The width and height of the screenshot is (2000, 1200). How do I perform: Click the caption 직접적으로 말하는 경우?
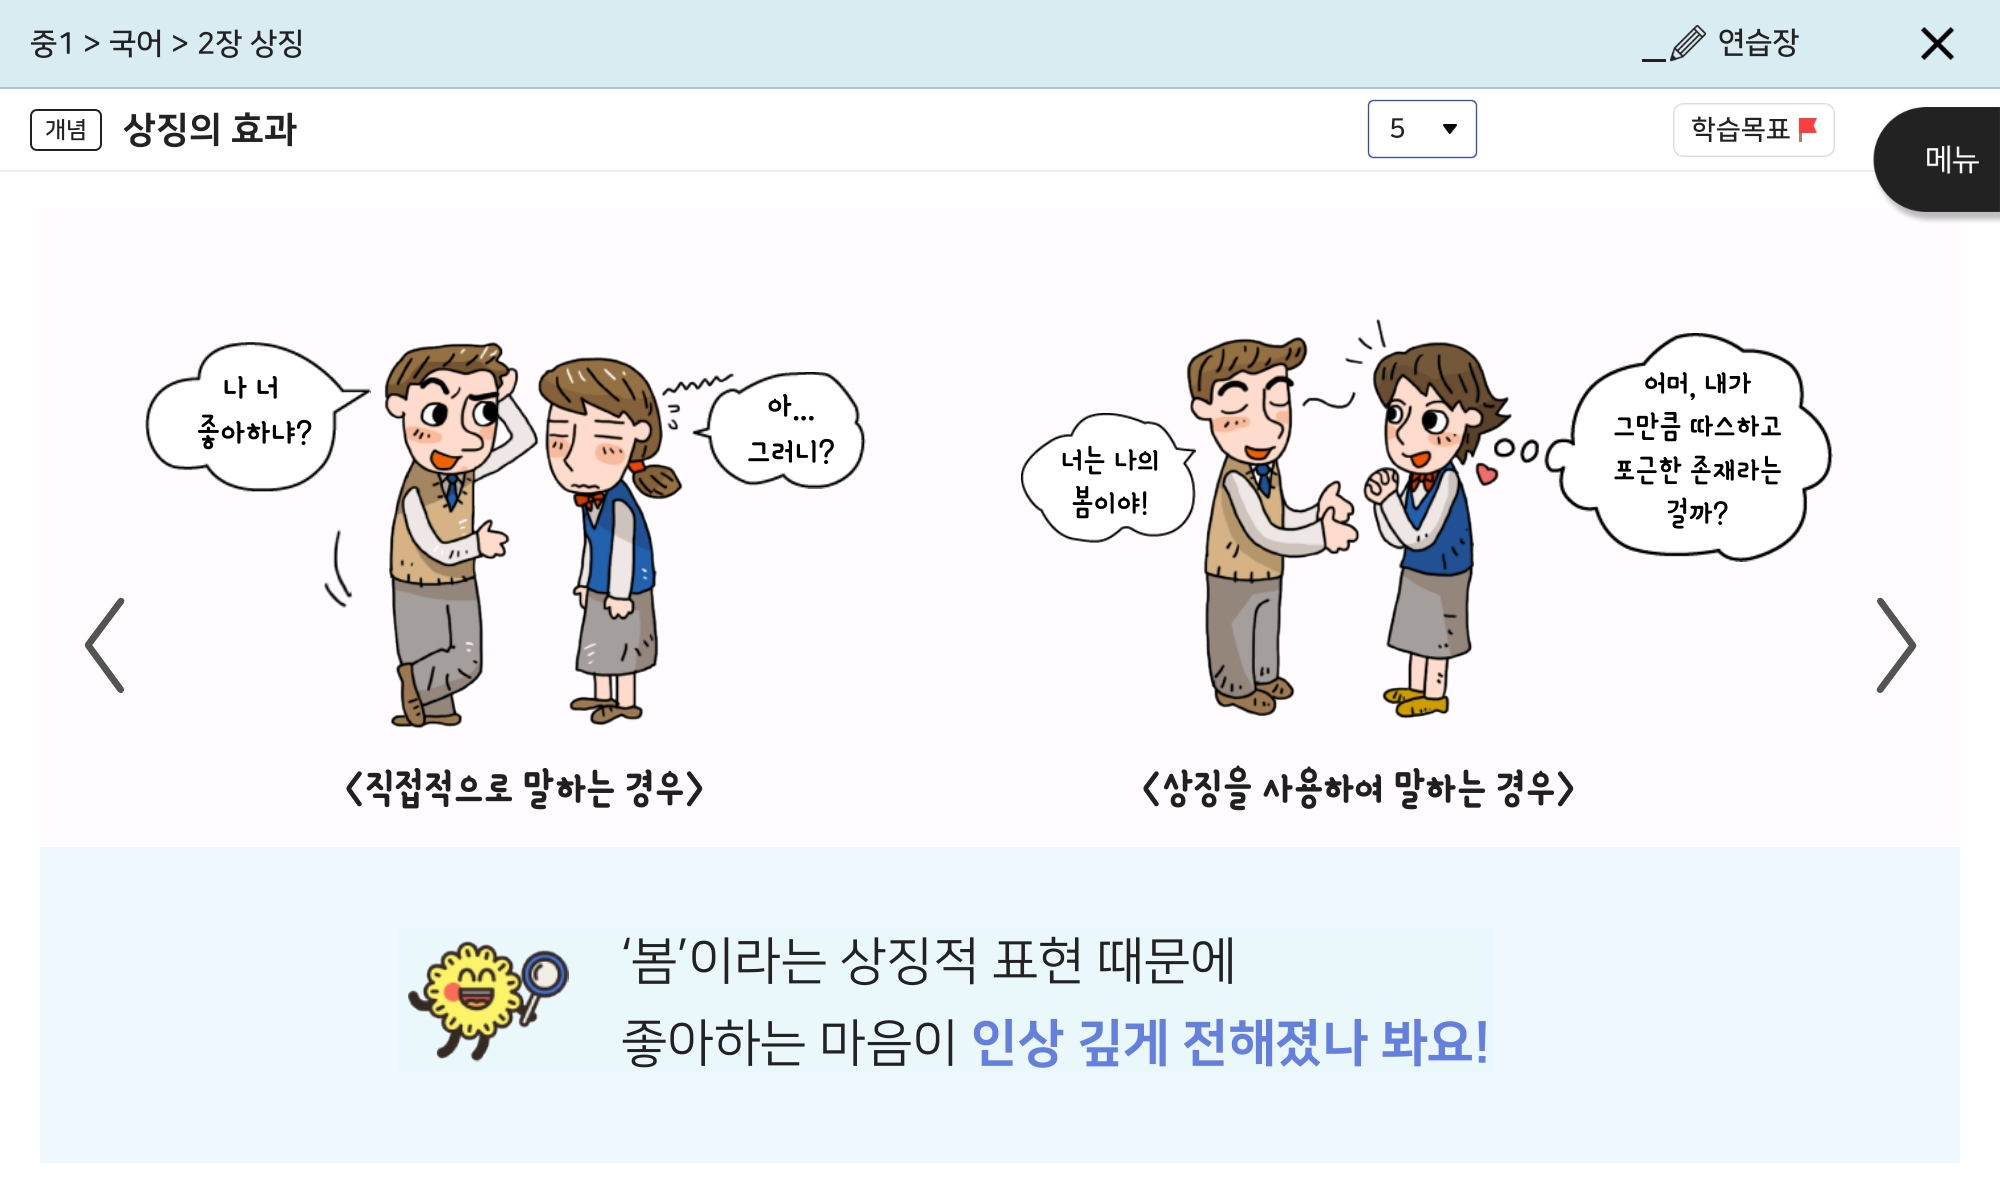pos(524,788)
